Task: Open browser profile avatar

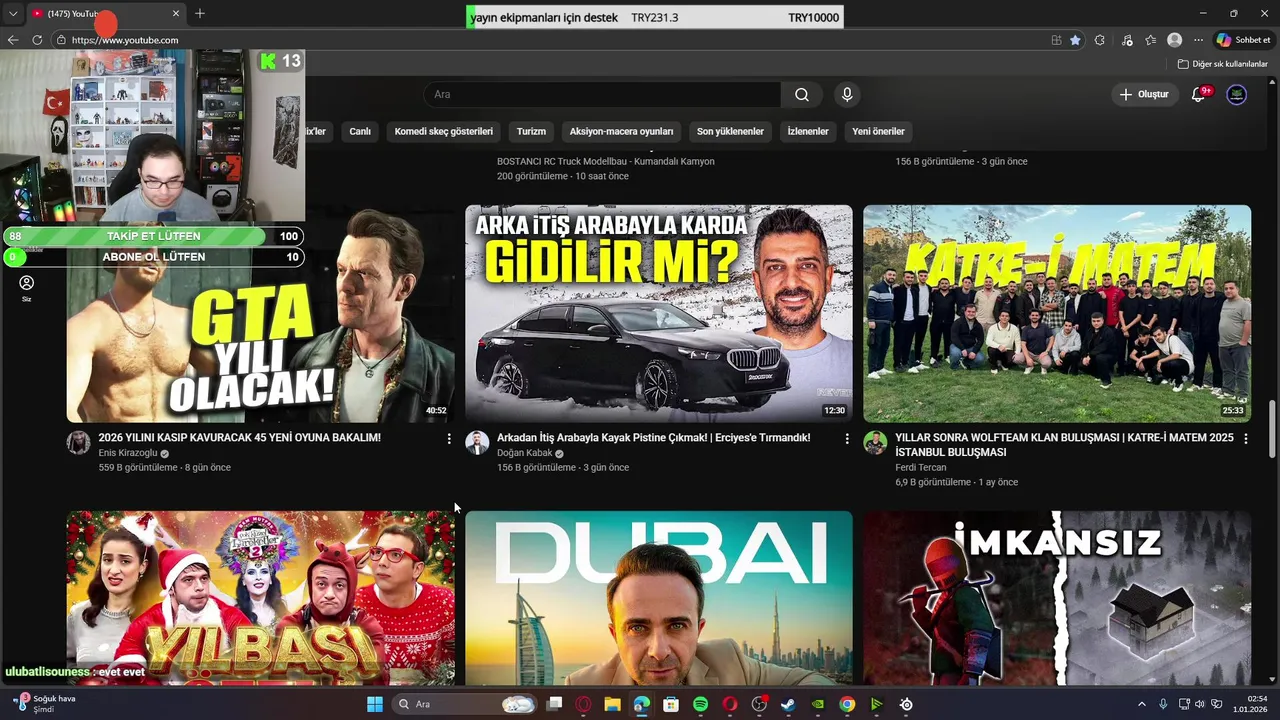Action: point(1175,40)
